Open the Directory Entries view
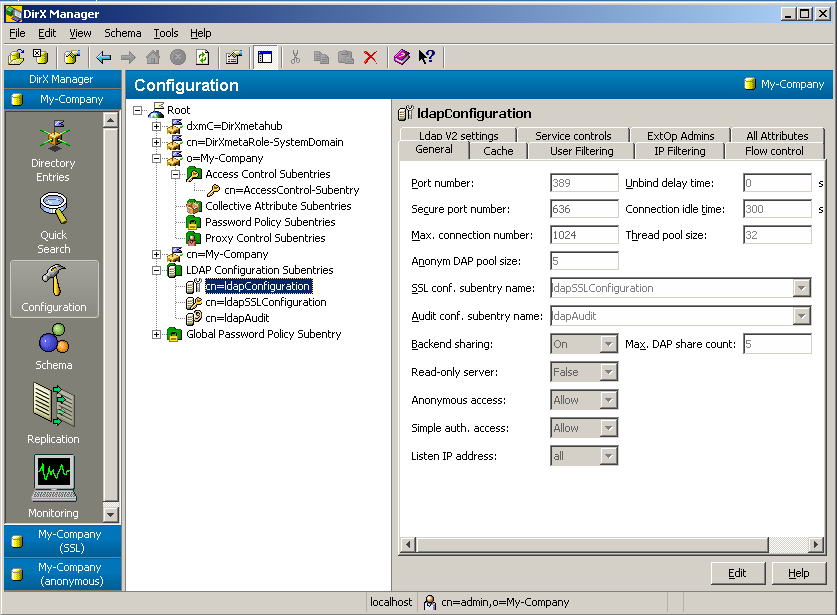The image size is (837, 615). (53, 150)
